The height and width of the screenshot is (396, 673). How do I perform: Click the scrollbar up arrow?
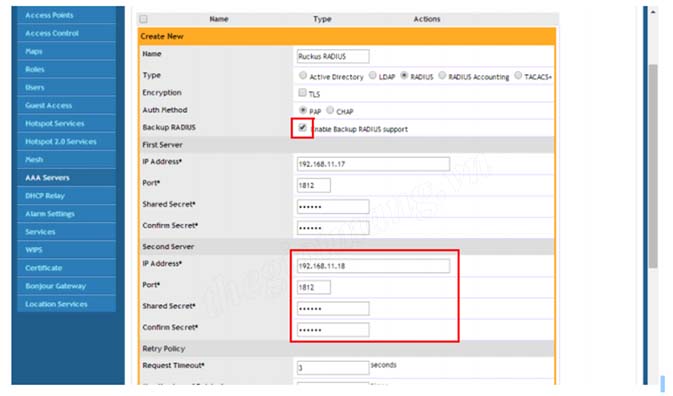click(653, 12)
